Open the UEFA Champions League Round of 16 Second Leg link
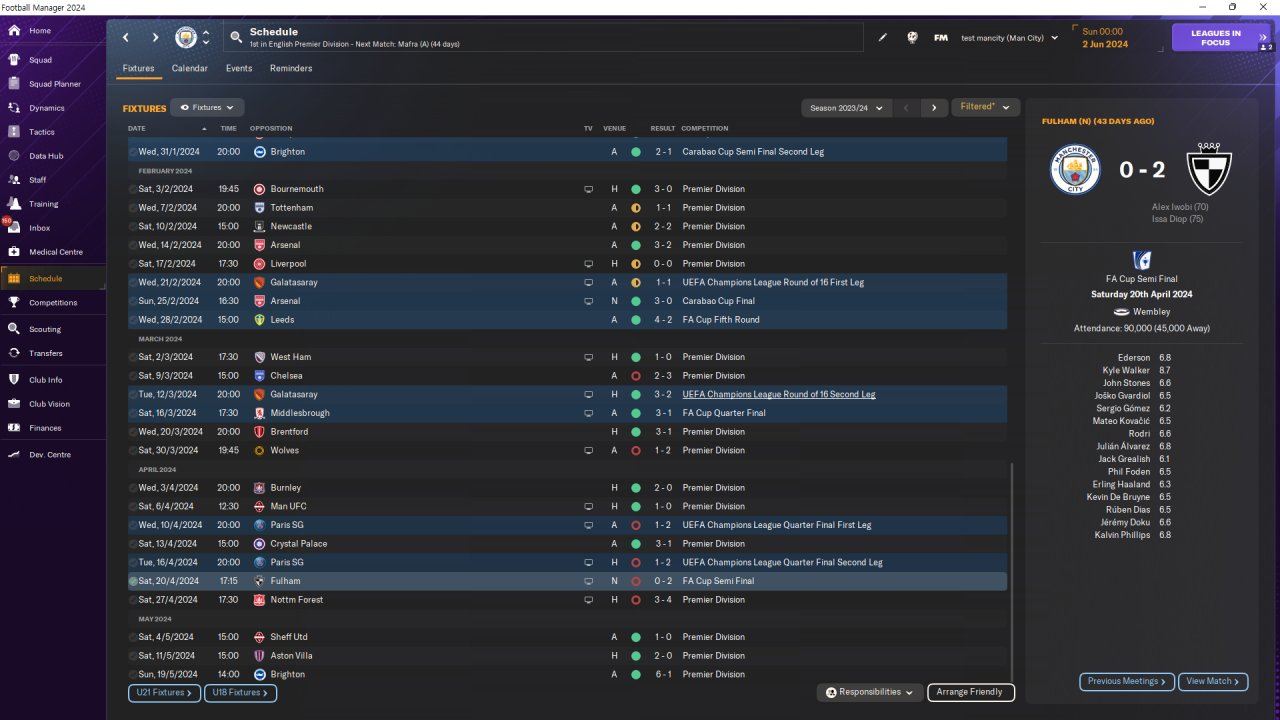The image size is (1280, 720). point(779,394)
